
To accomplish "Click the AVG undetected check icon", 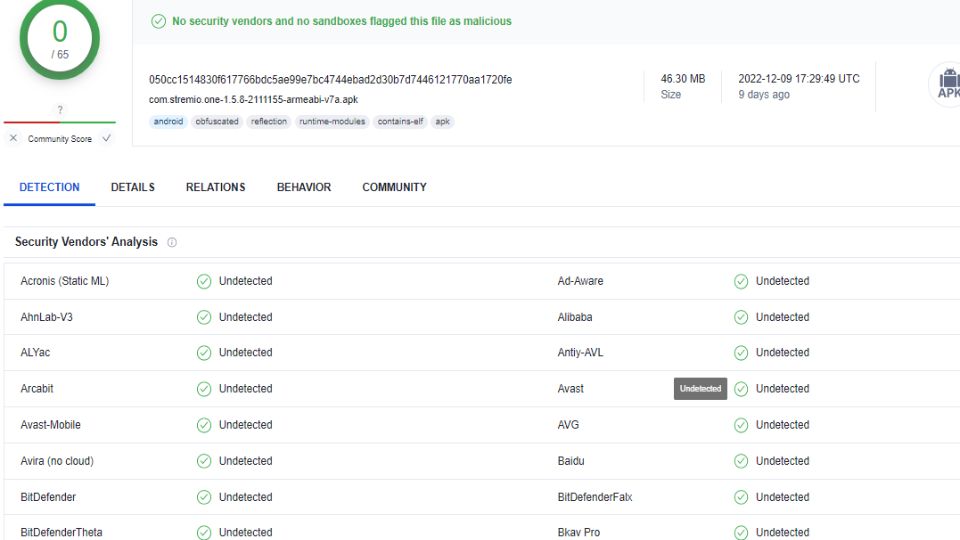I will (x=741, y=425).
